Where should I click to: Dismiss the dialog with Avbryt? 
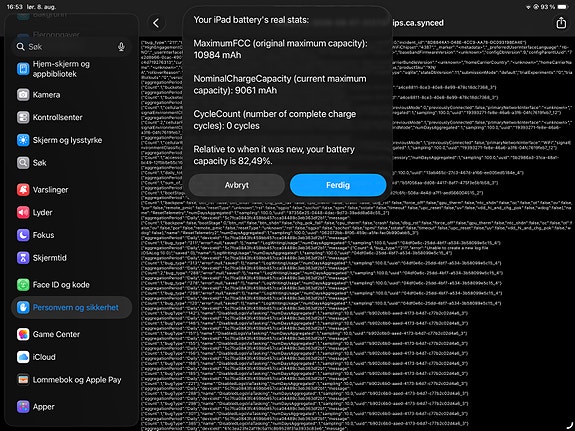coord(237,185)
